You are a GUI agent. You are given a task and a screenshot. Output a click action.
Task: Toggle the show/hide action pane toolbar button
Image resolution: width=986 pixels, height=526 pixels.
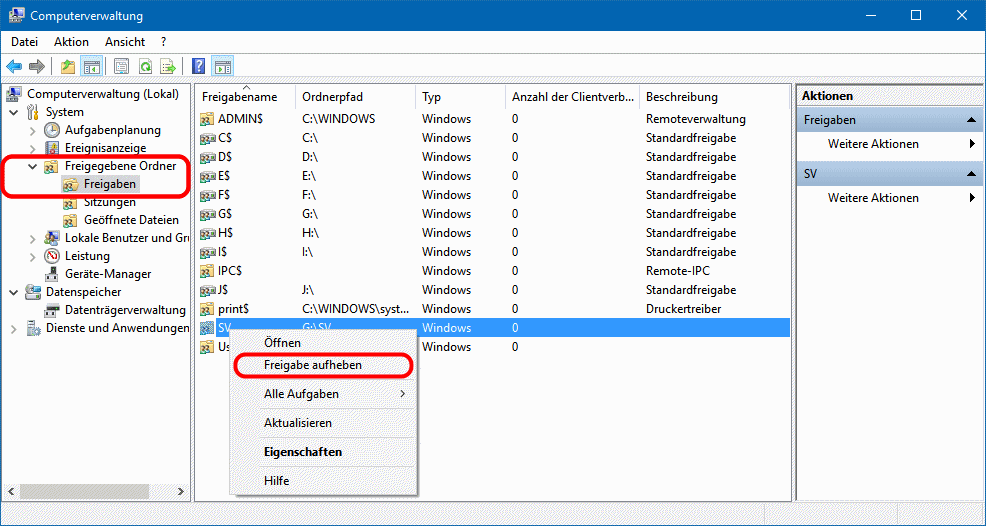[223, 67]
